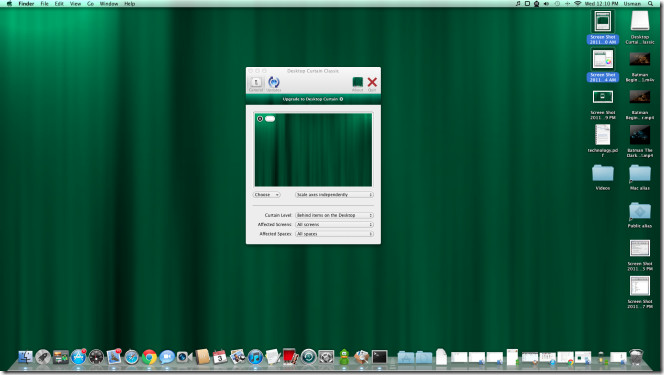
Task: Click the Upgrade to Desktop Curtain link
Action: [x=313, y=99]
